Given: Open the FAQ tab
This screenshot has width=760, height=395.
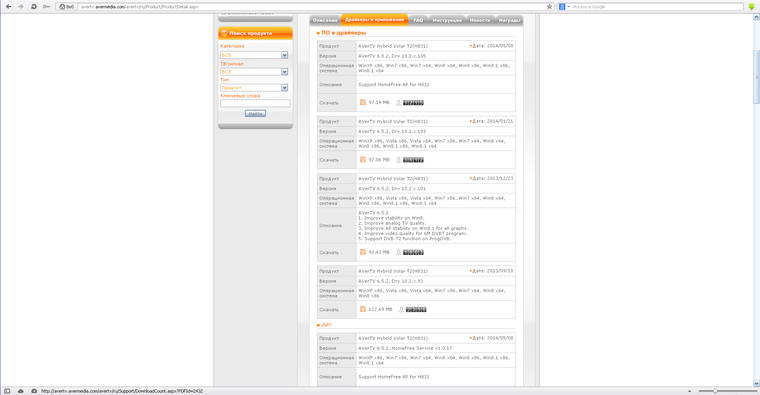Looking at the screenshot, I should coord(418,20).
